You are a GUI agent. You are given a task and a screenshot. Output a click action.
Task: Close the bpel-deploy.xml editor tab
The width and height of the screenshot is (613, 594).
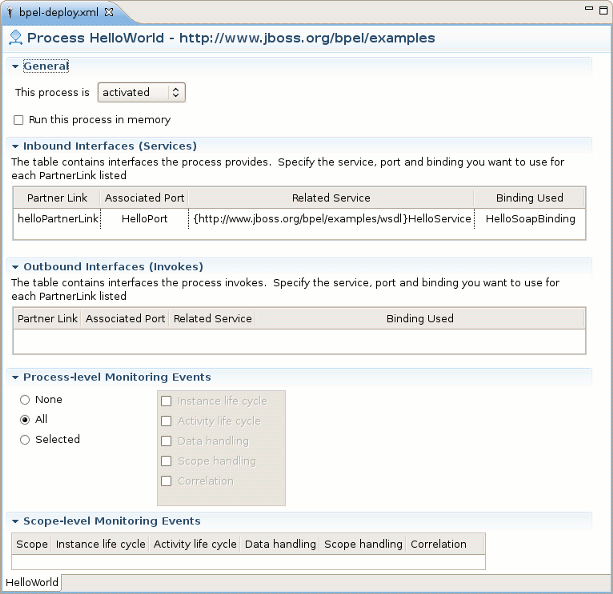[x=109, y=12]
